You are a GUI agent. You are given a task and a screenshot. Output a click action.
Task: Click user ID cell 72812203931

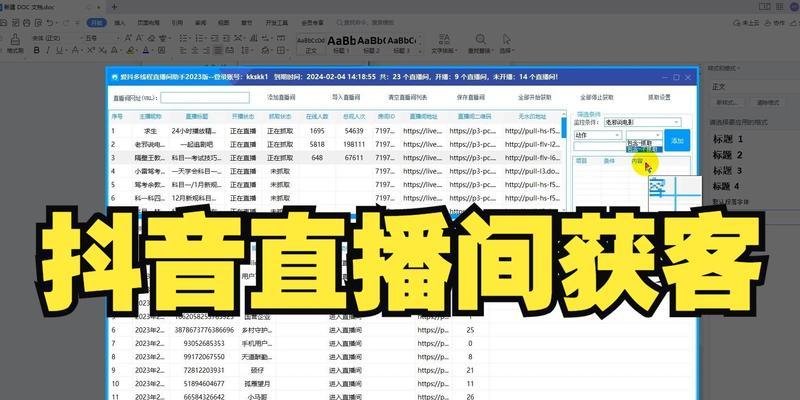tap(204, 370)
